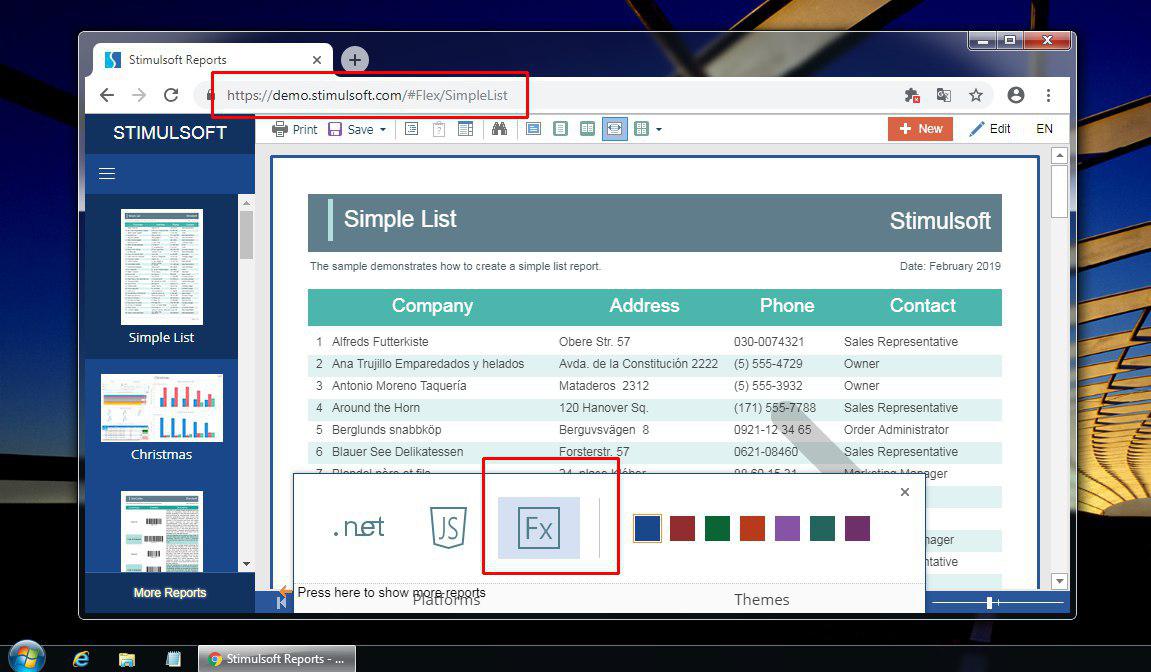This screenshot has height=672, width=1151.
Task: Click the full screen view icon
Action: tap(534, 129)
